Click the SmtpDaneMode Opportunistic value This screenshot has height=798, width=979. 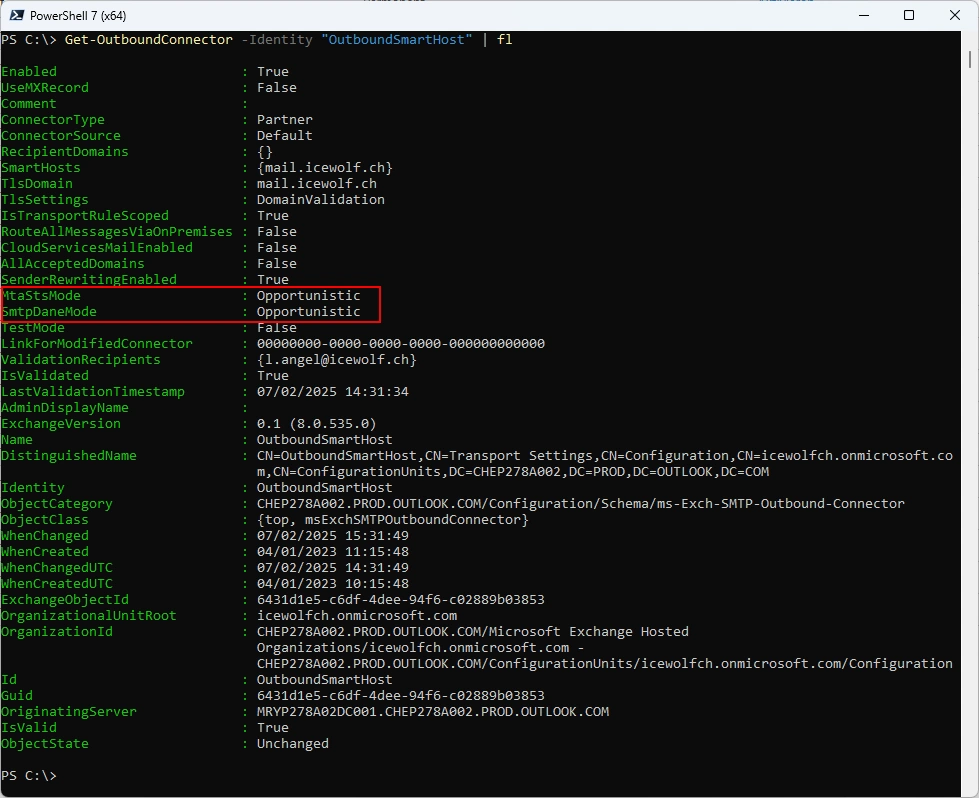click(308, 312)
